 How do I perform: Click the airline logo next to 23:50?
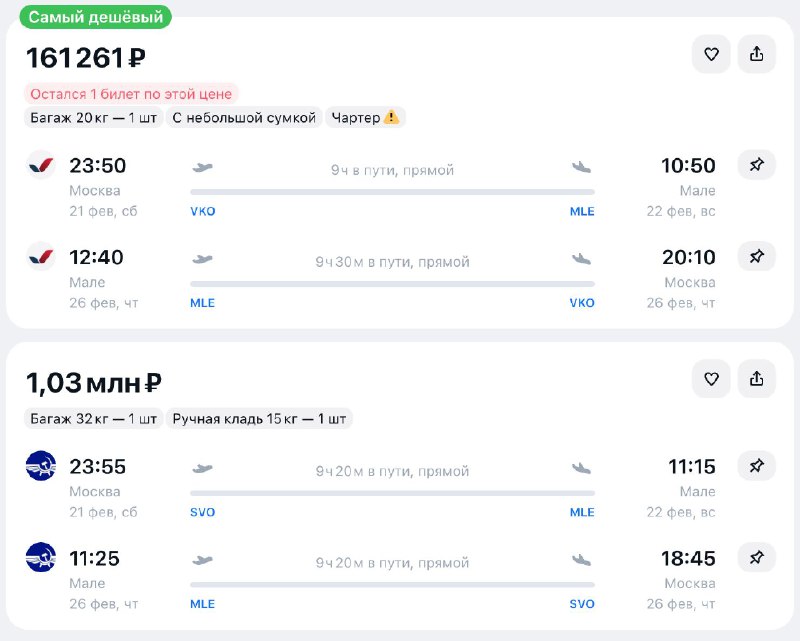pyautogui.click(x=41, y=165)
